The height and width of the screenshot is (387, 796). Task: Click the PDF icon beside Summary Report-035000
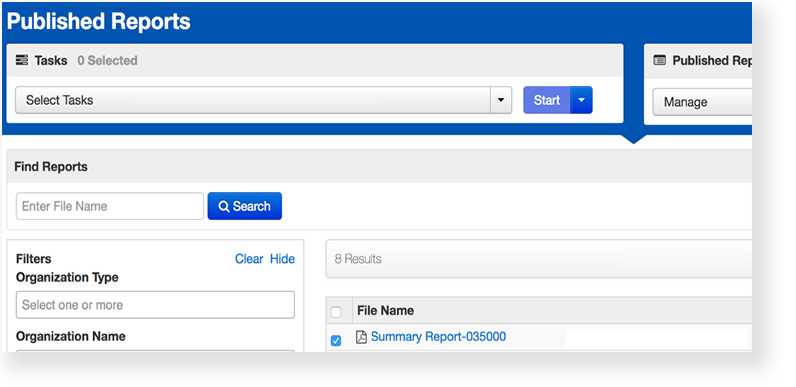coord(361,337)
